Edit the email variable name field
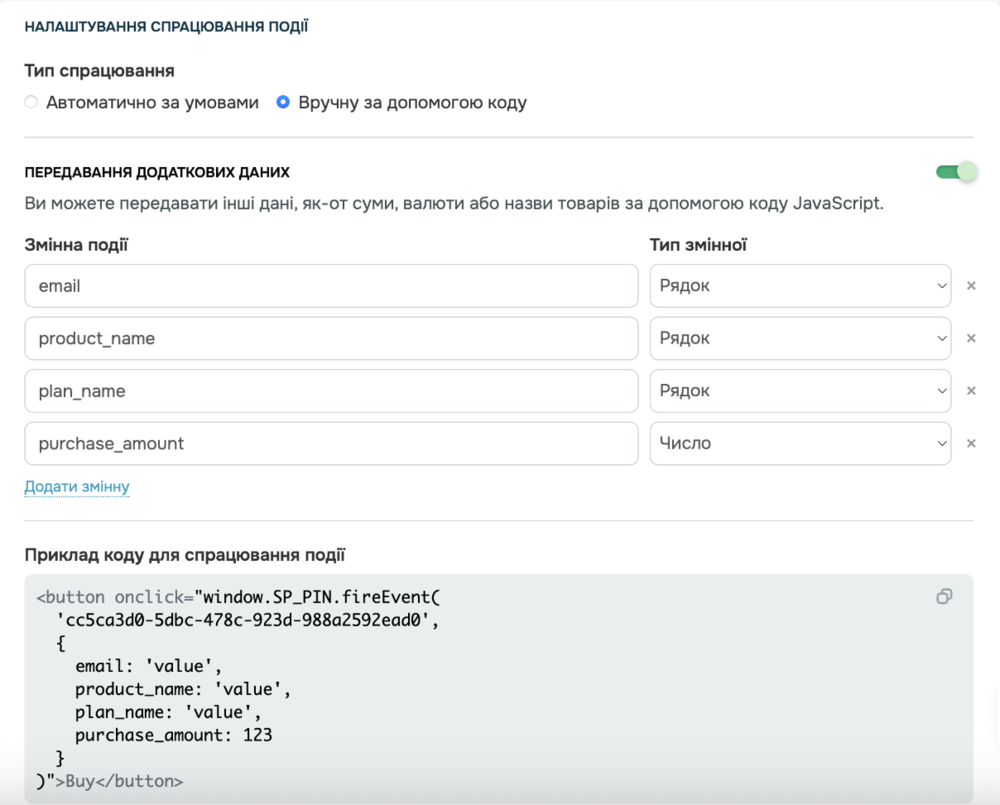 click(331, 286)
